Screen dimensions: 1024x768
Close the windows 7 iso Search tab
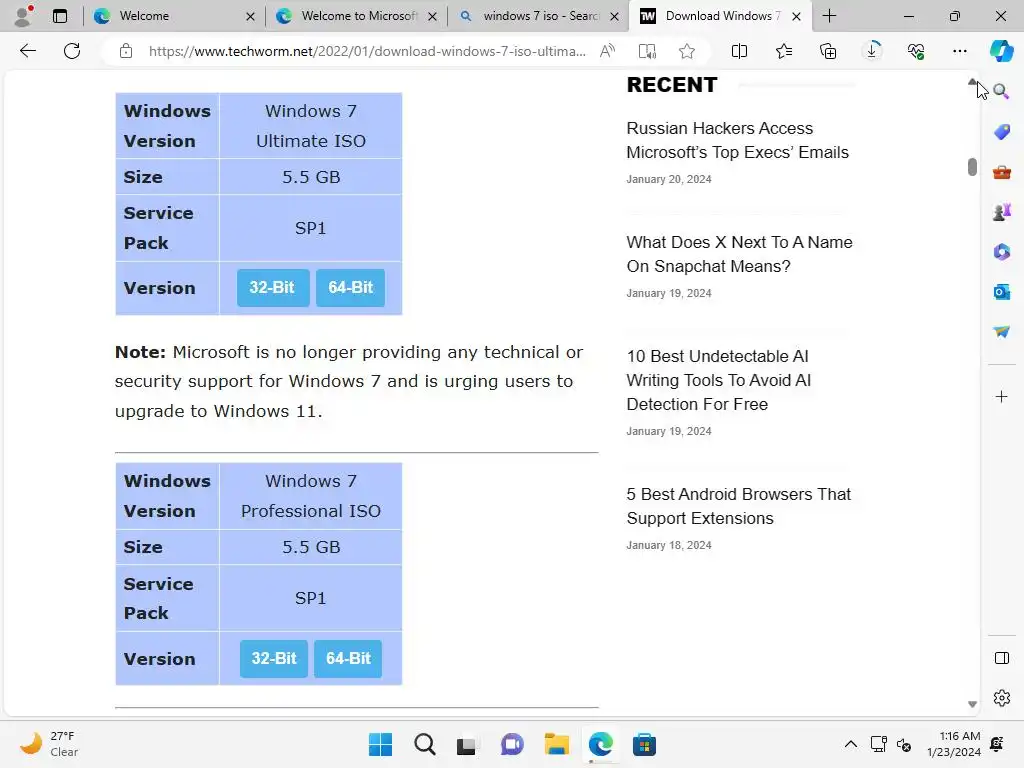click(x=615, y=16)
